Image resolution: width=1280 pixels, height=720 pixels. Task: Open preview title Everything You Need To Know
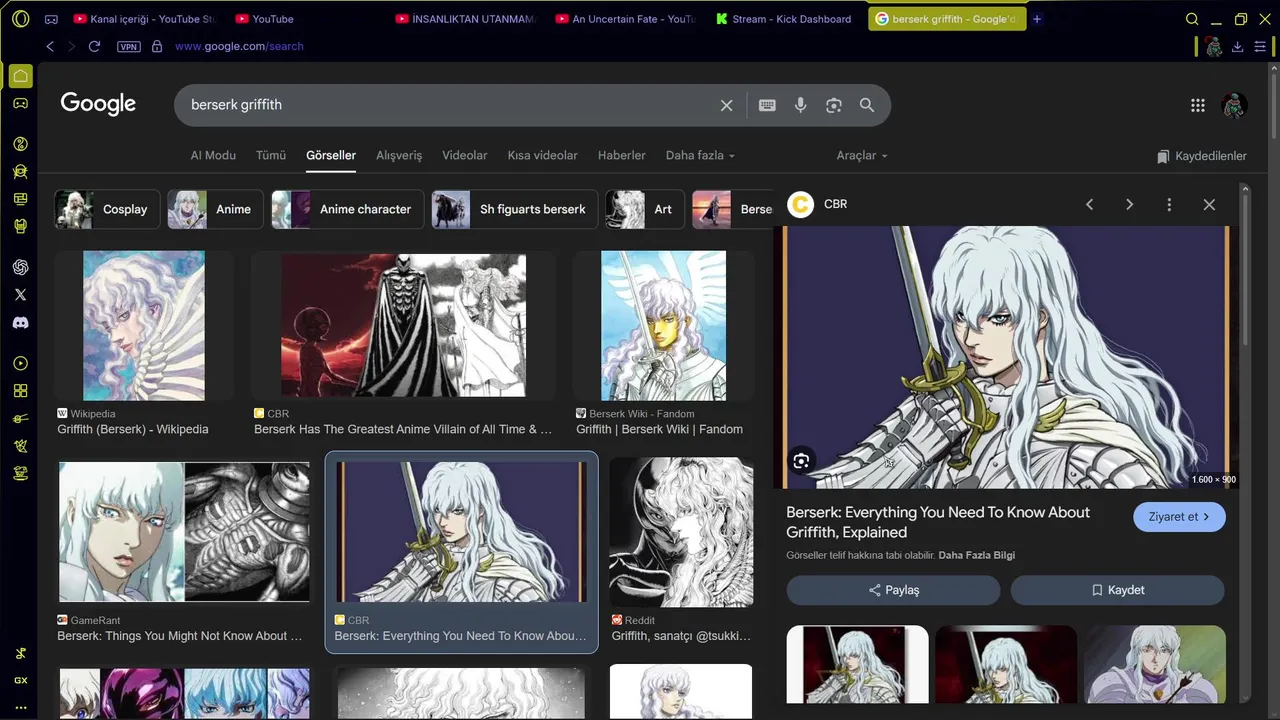click(938, 522)
